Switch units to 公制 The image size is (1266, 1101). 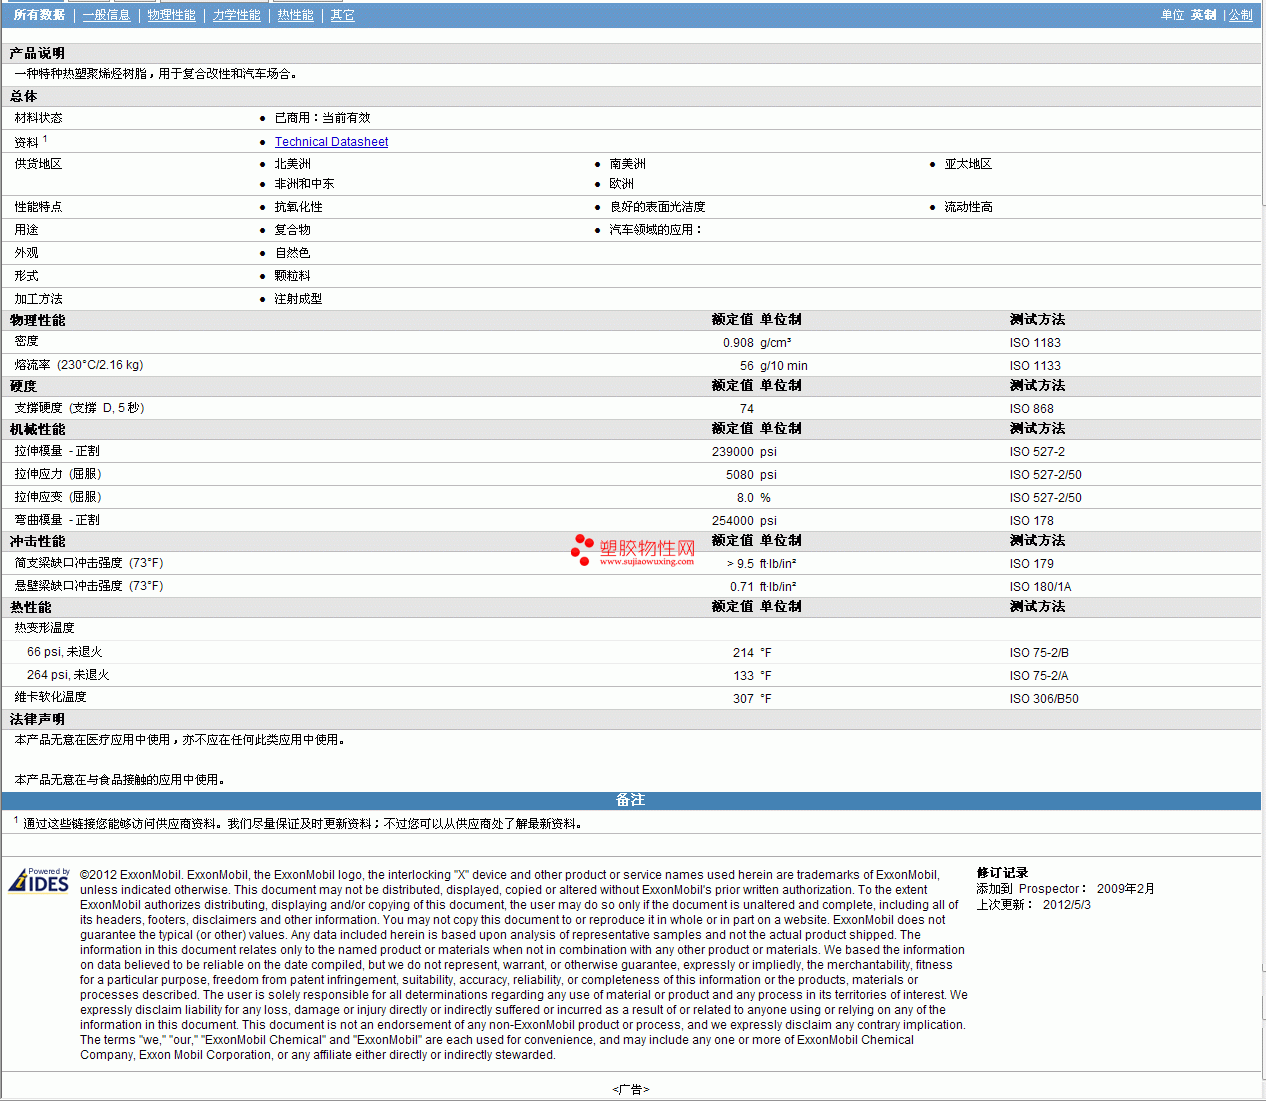click(x=1240, y=15)
